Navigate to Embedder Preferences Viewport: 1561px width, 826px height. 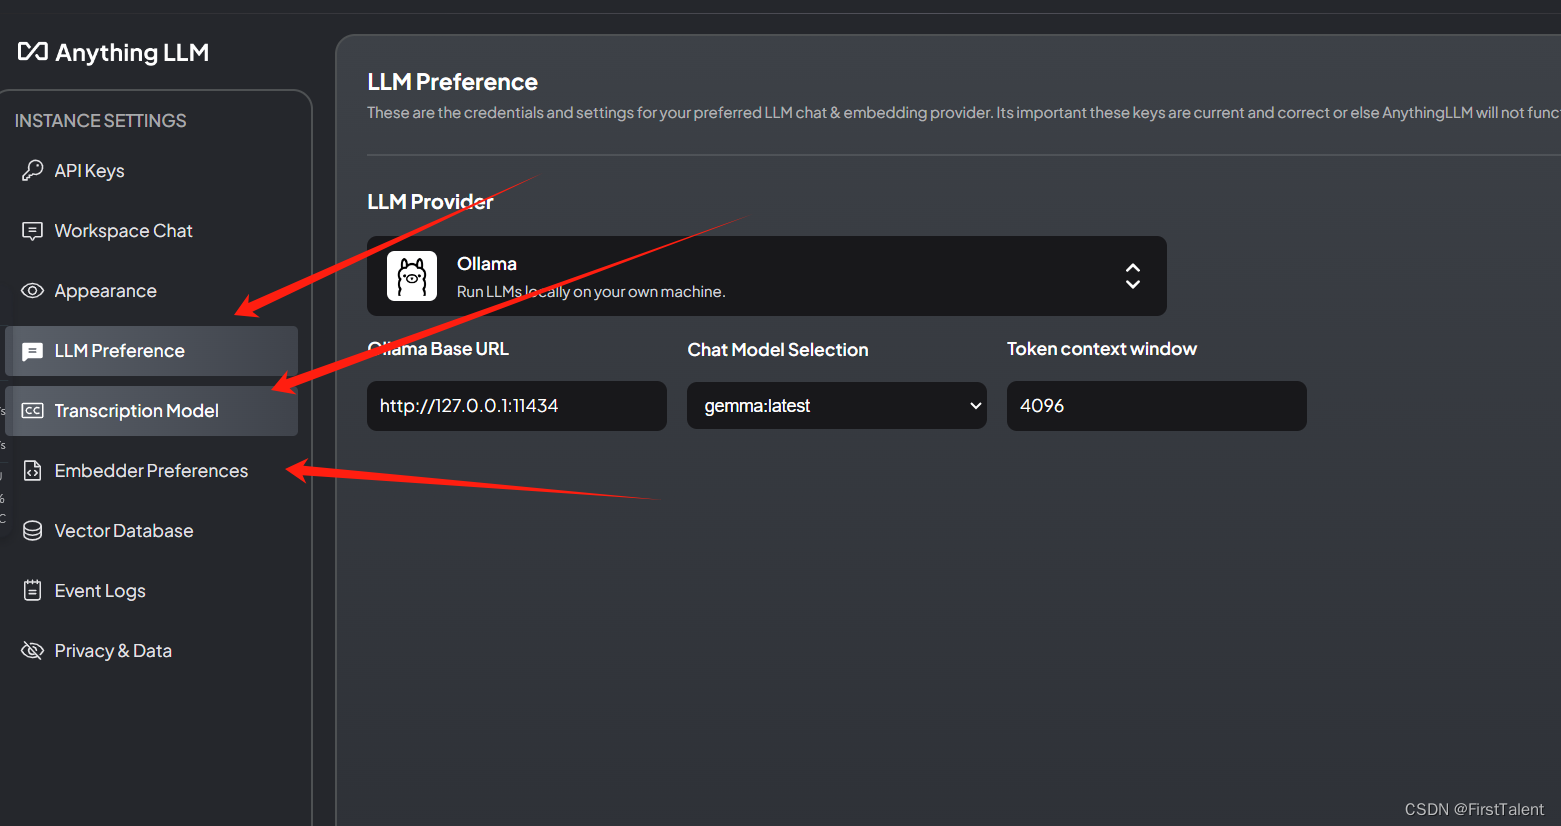click(x=152, y=471)
